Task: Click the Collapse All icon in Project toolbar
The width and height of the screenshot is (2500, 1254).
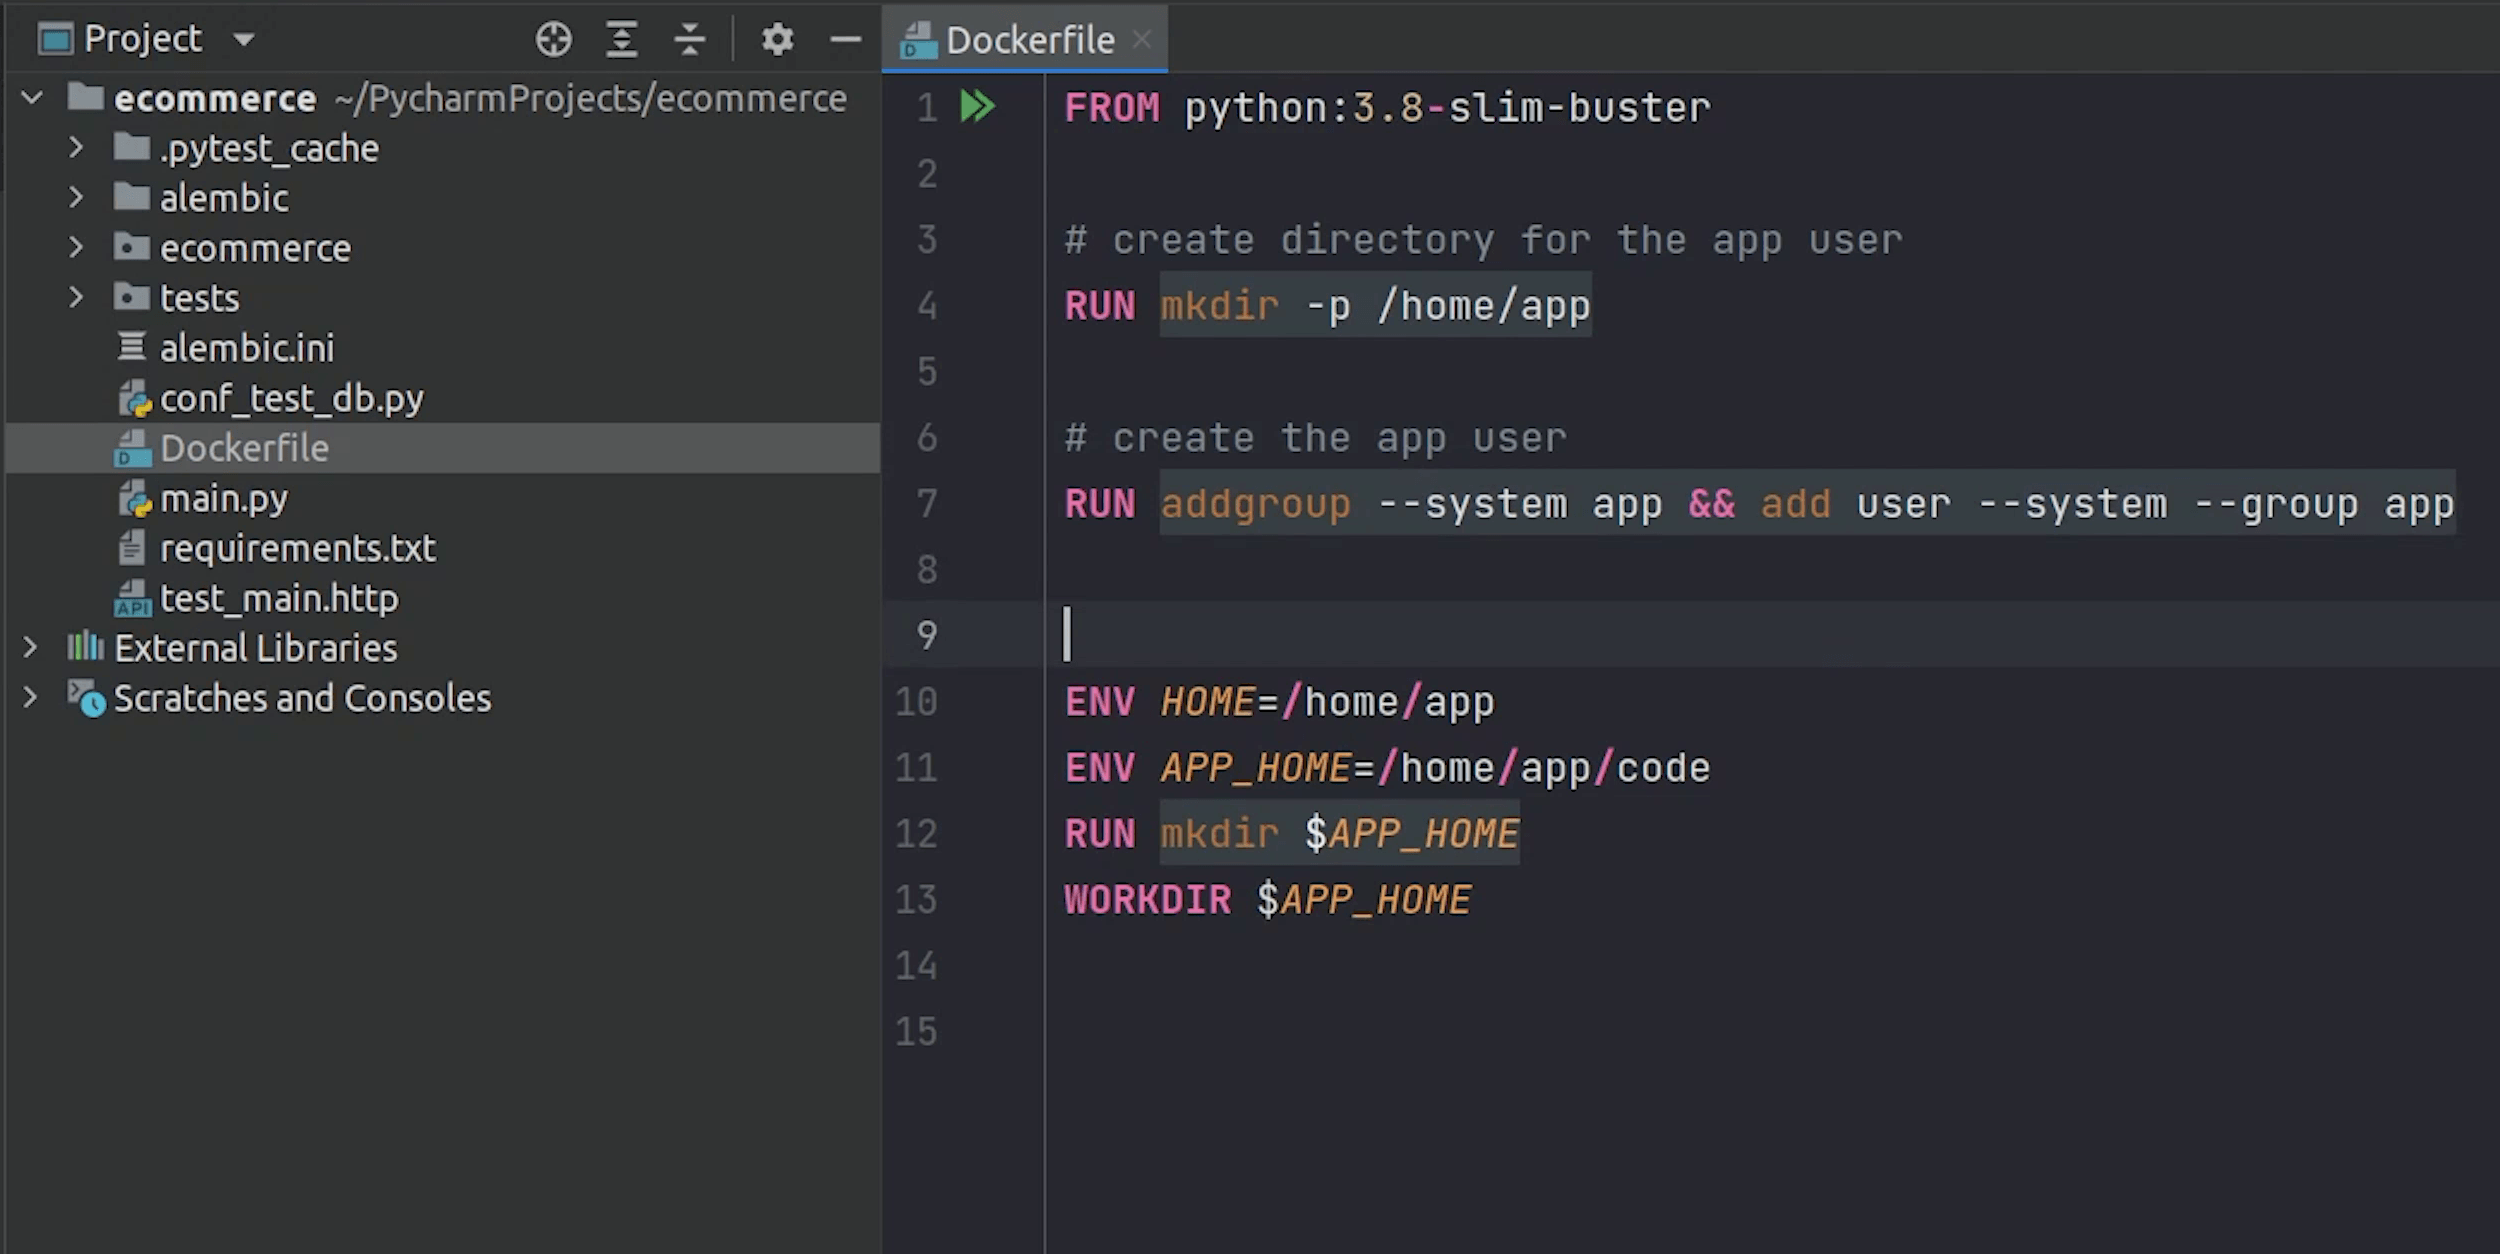Action: pyautogui.click(x=689, y=40)
